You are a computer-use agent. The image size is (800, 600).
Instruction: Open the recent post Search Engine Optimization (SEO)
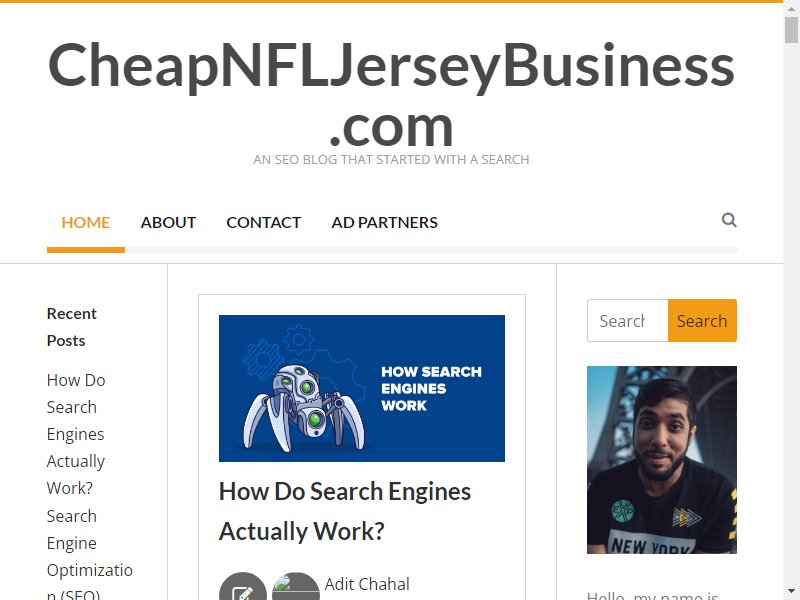[x=90, y=555]
